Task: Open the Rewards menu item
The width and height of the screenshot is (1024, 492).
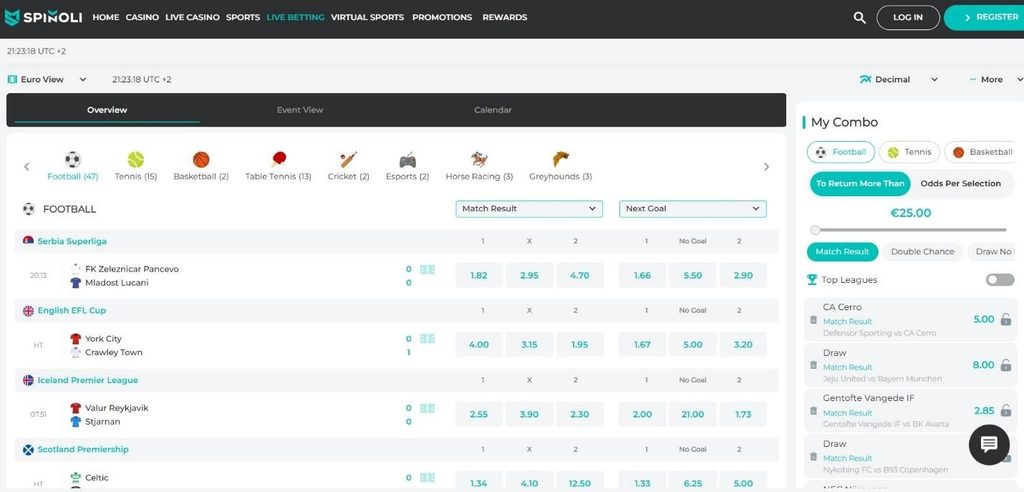Action: click(505, 18)
